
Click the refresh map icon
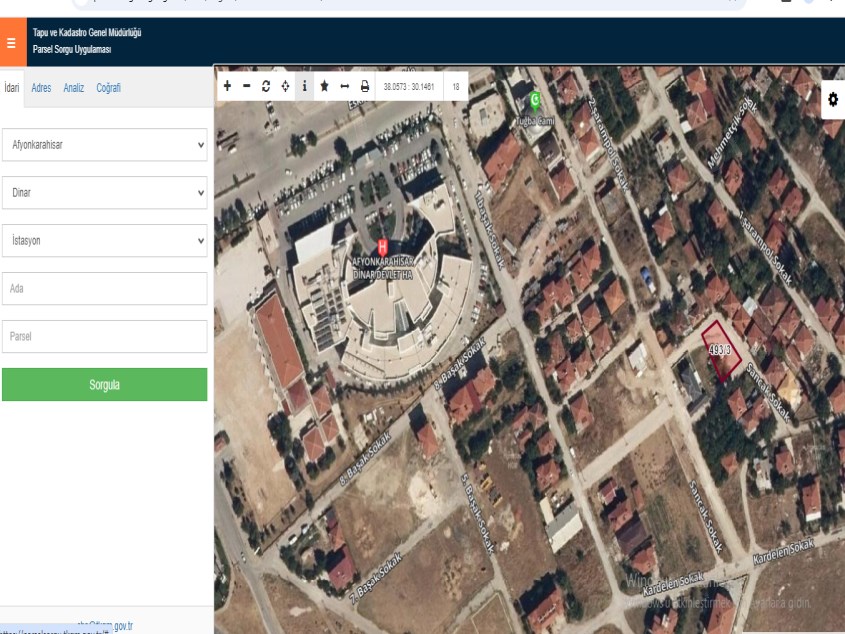point(266,86)
